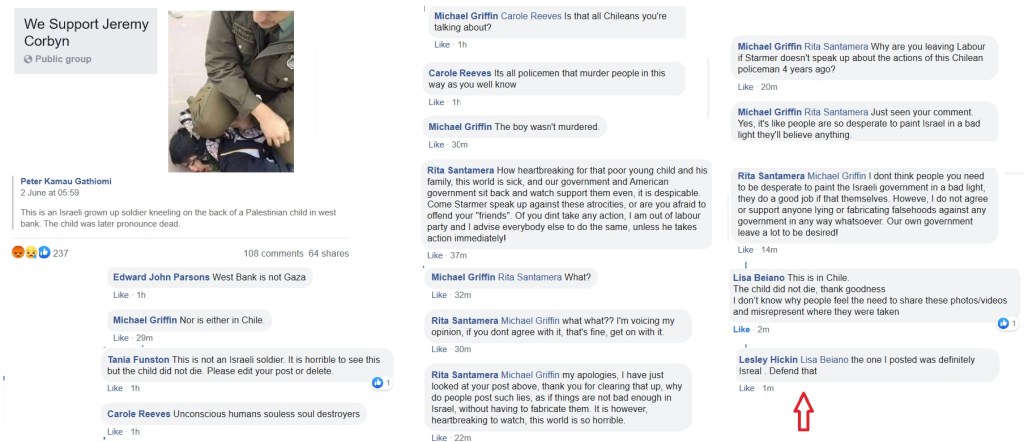This screenshot has width=1024, height=442.
Task: Click the angry reaction emoji under the post
Action: coord(17,252)
